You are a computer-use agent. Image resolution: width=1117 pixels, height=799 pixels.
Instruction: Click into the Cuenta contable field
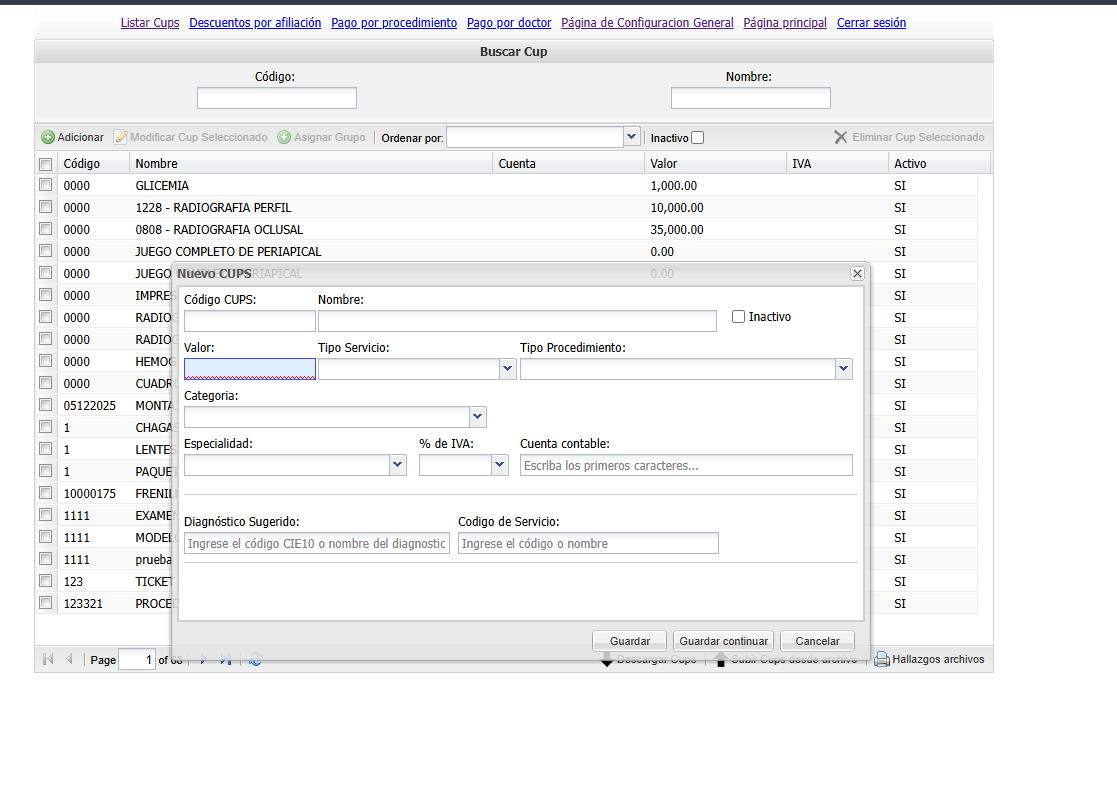[x=686, y=465]
